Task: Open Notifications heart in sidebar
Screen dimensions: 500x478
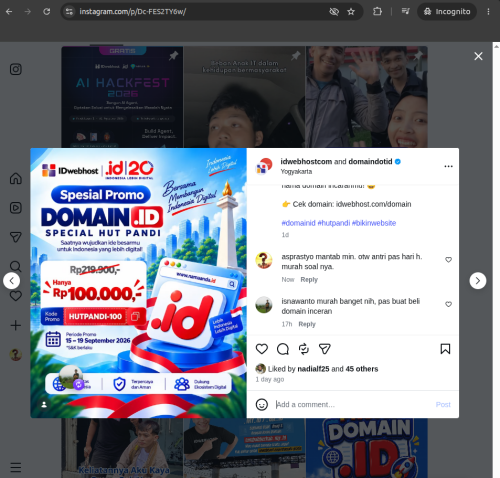Action: pyautogui.click(x=16, y=296)
